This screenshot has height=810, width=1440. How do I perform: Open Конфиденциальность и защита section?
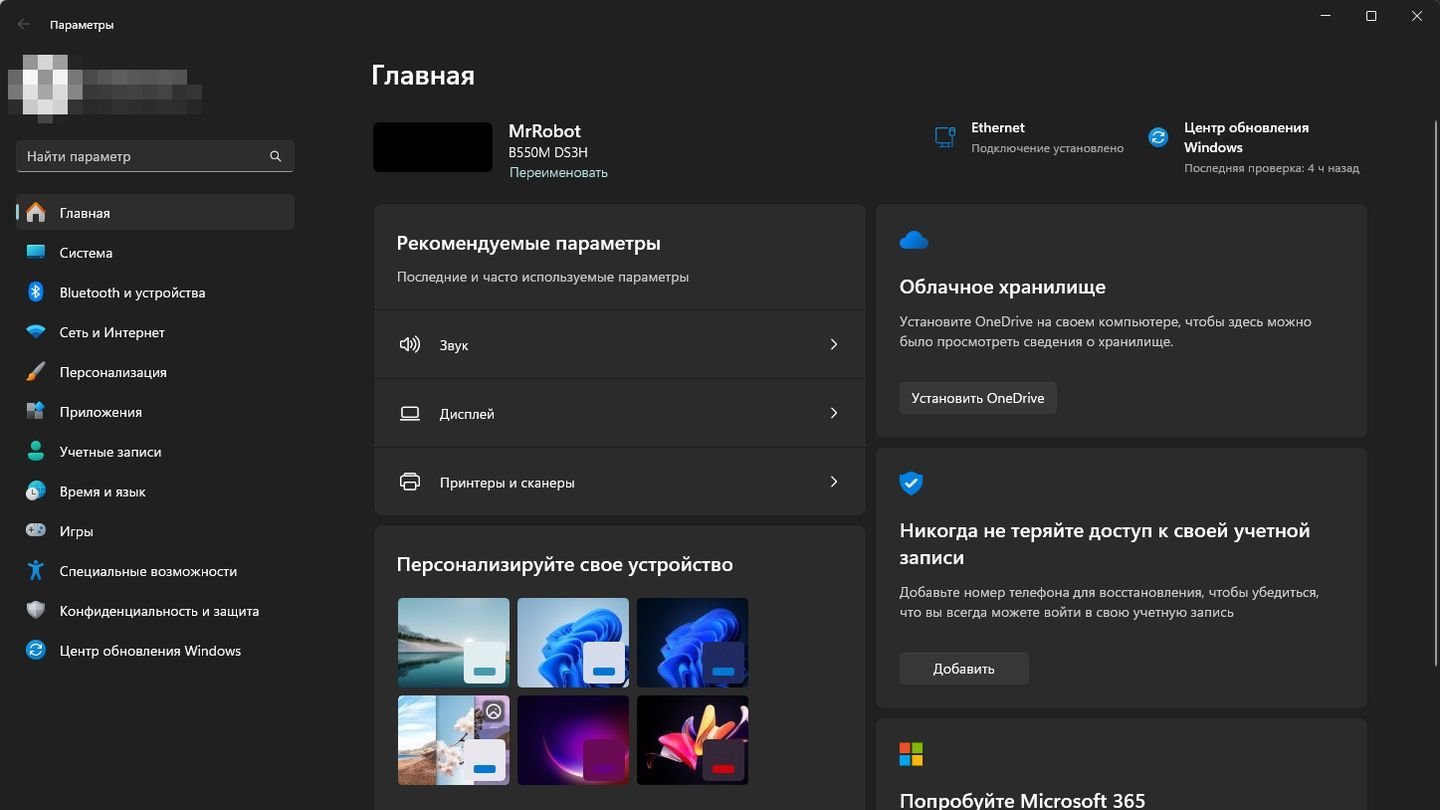click(x=155, y=610)
